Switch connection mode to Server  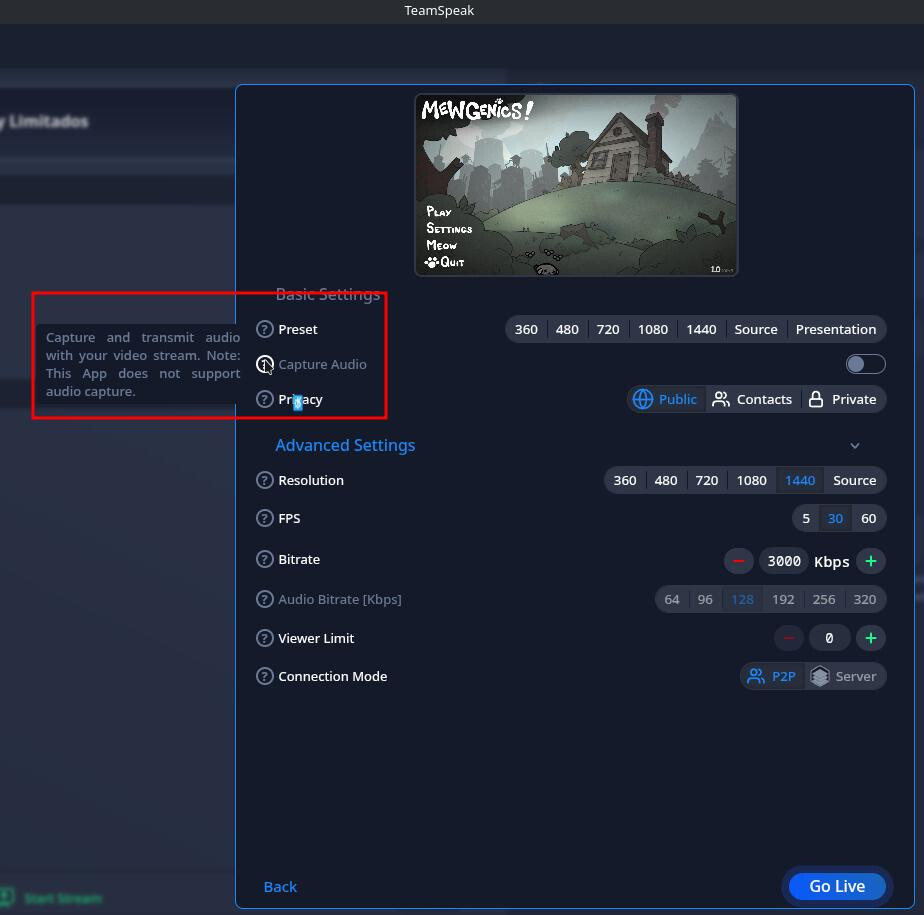tap(844, 676)
